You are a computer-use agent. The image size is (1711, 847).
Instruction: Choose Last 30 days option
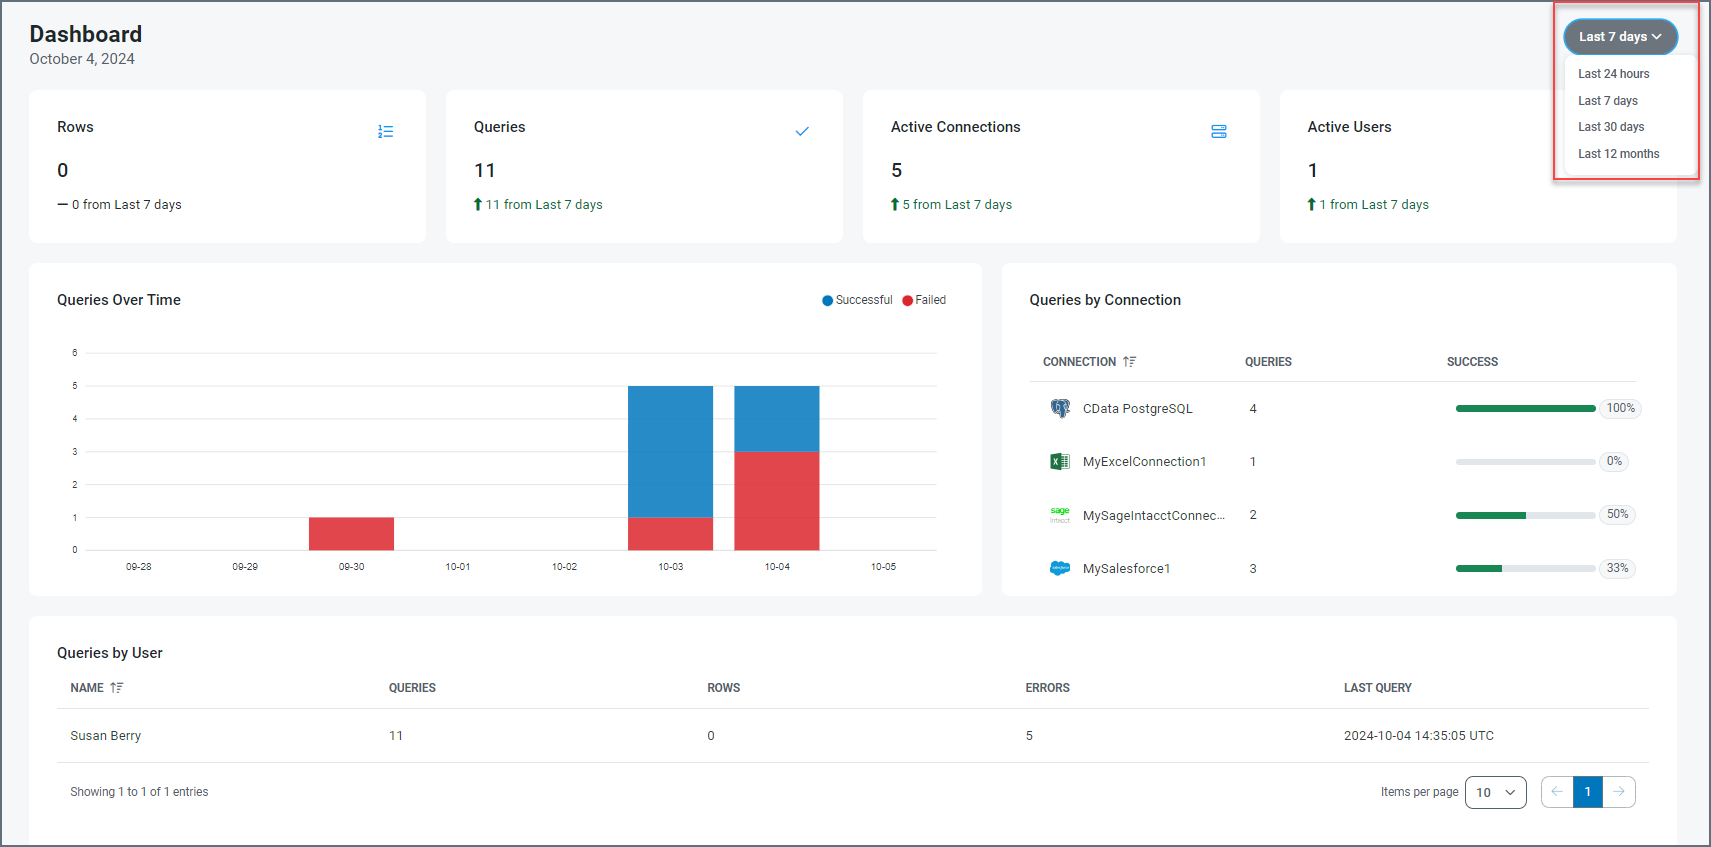1611,127
